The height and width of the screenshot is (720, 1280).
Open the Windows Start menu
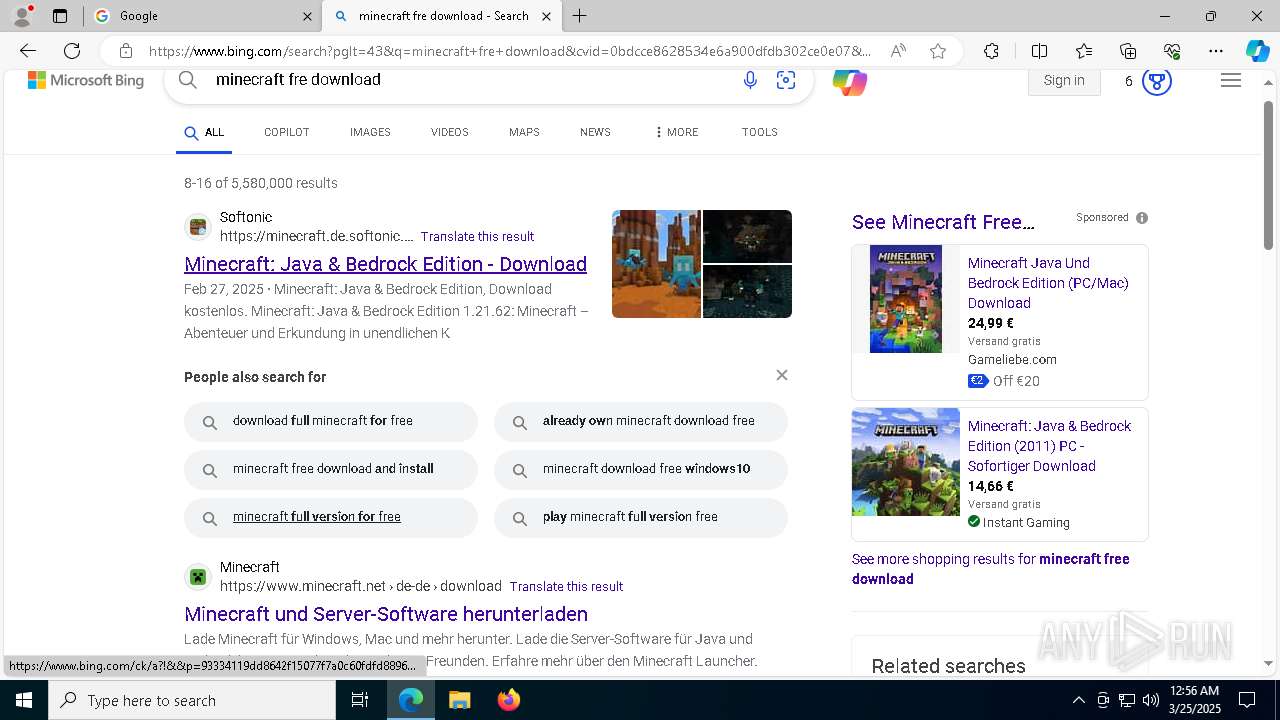[24, 700]
